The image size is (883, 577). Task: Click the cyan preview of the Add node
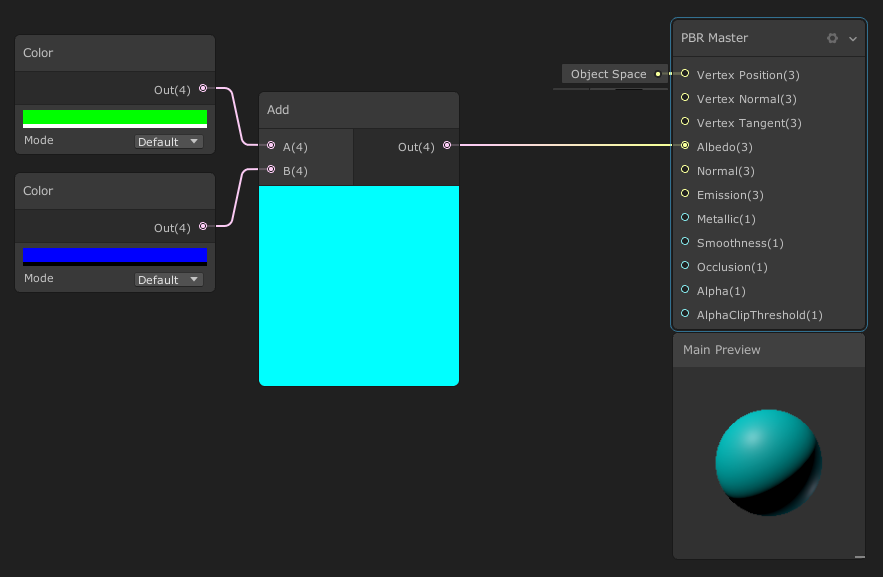pyautogui.click(x=358, y=285)
